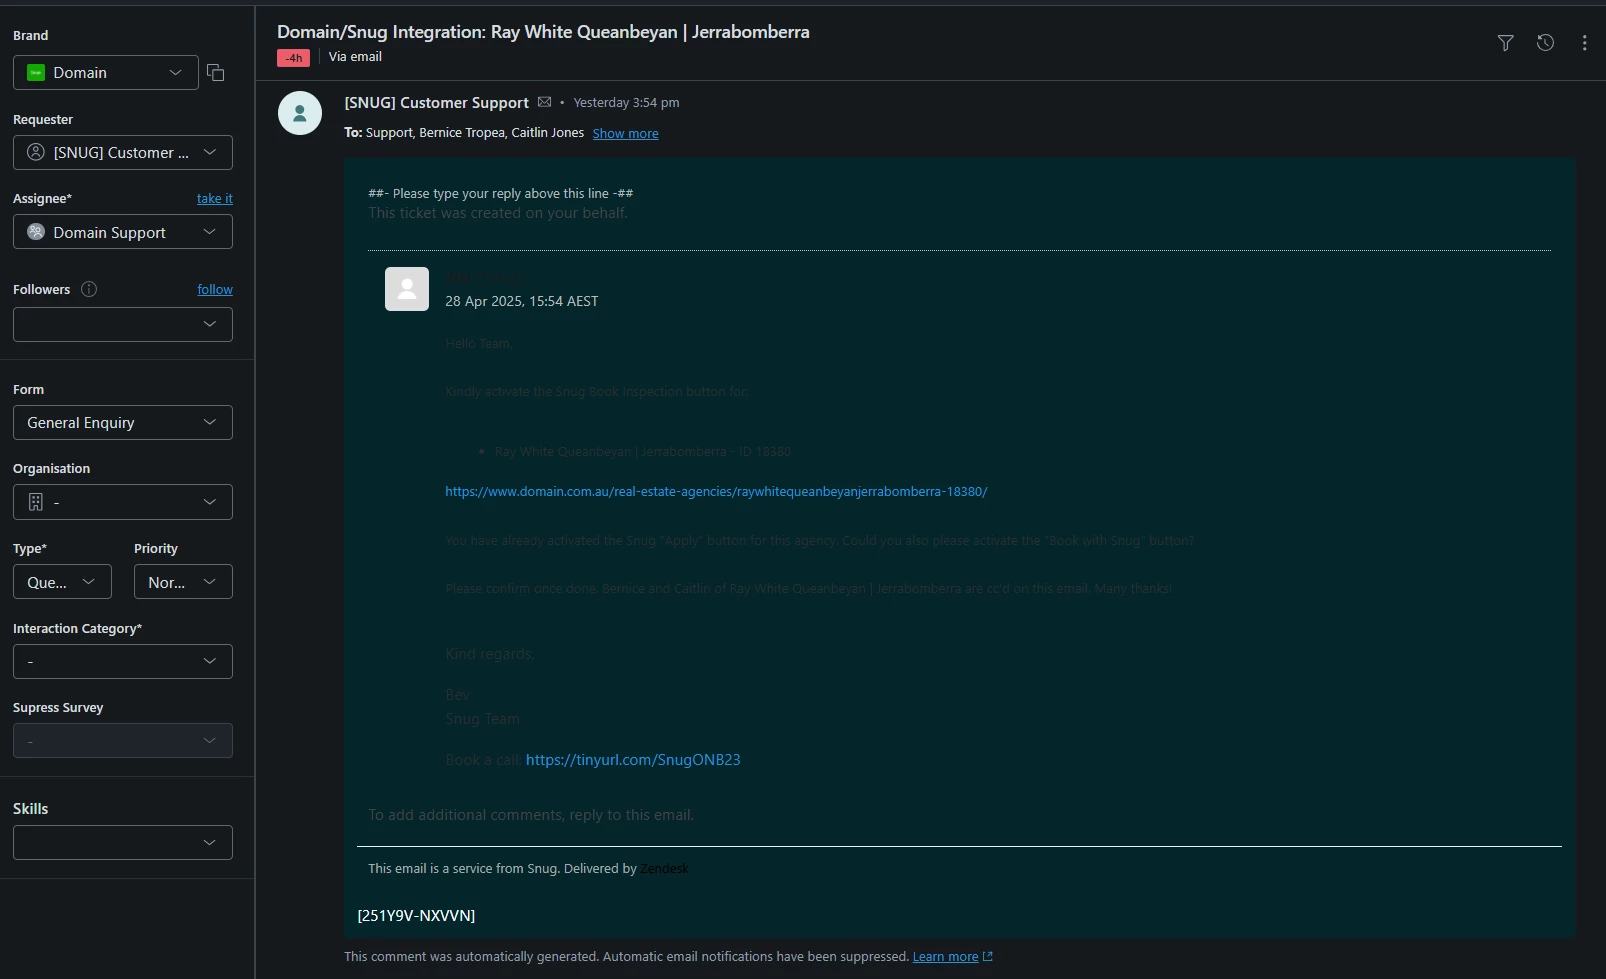Open the Interaction Category dropdown
This screenshot has width=1606, height=979.
(123, 661)
